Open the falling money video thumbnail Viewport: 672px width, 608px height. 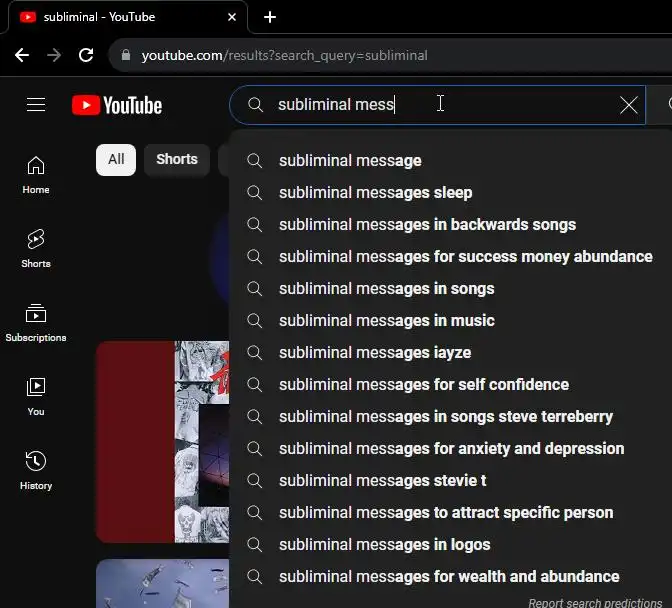tap(163, 584)
